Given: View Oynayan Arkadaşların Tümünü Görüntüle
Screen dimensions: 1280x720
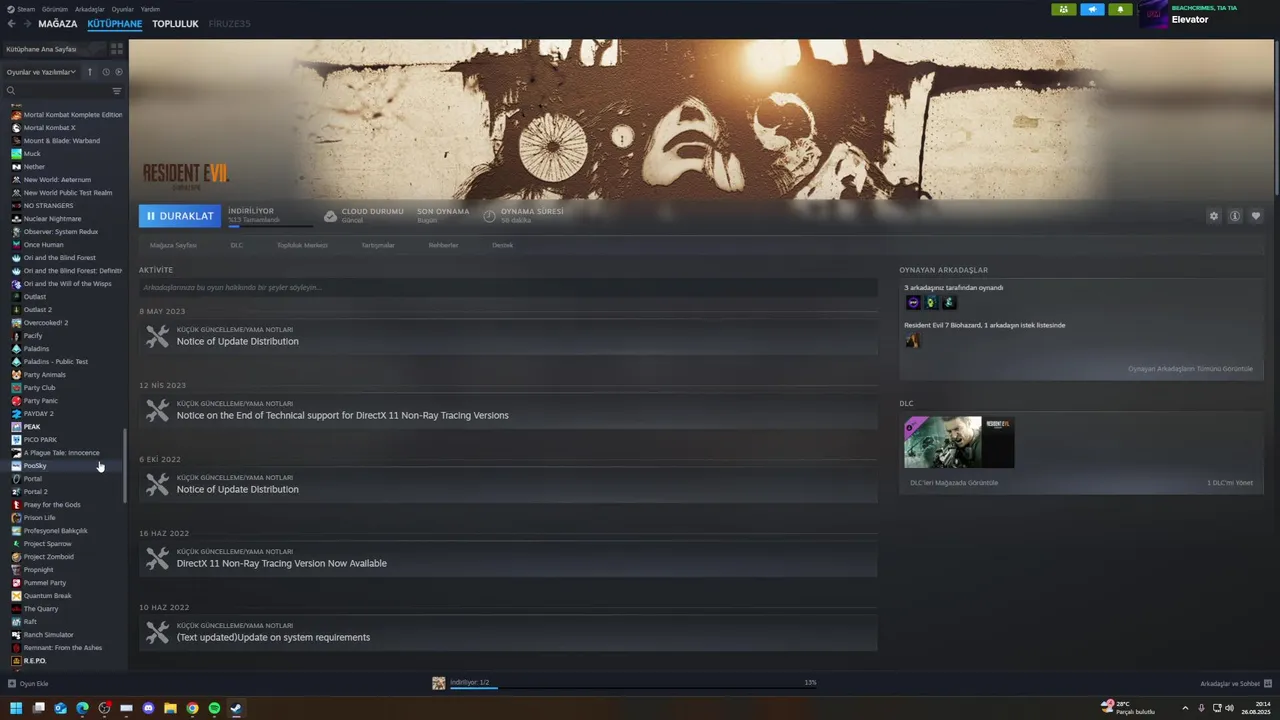Looking at the screenshot, I should (x=1190, y=369).
